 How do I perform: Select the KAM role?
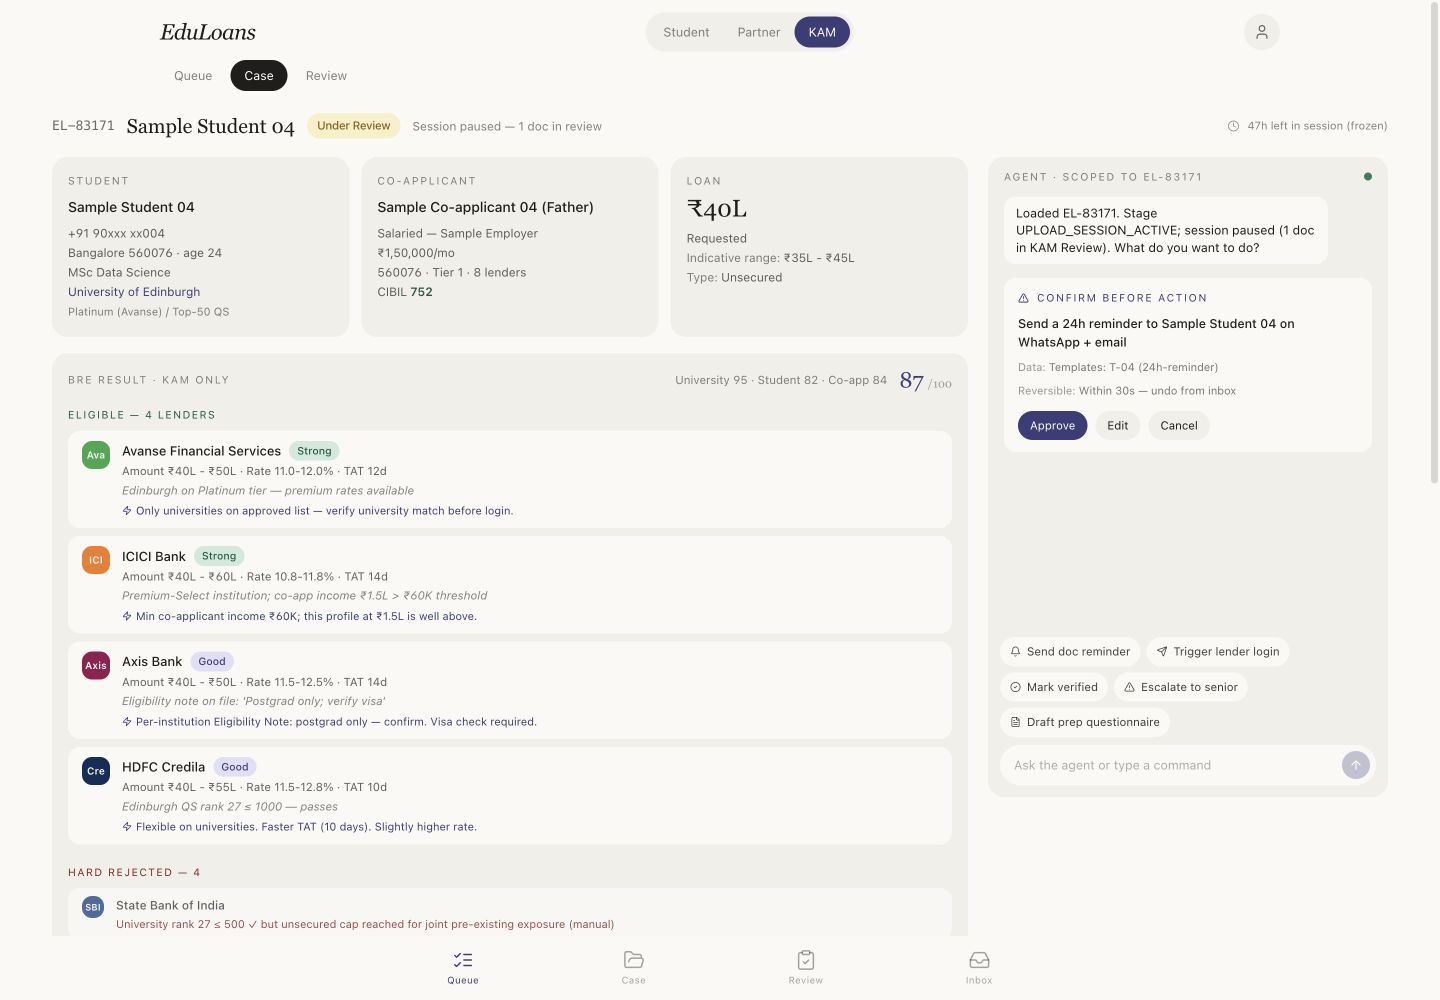click(x=822, y=32)
